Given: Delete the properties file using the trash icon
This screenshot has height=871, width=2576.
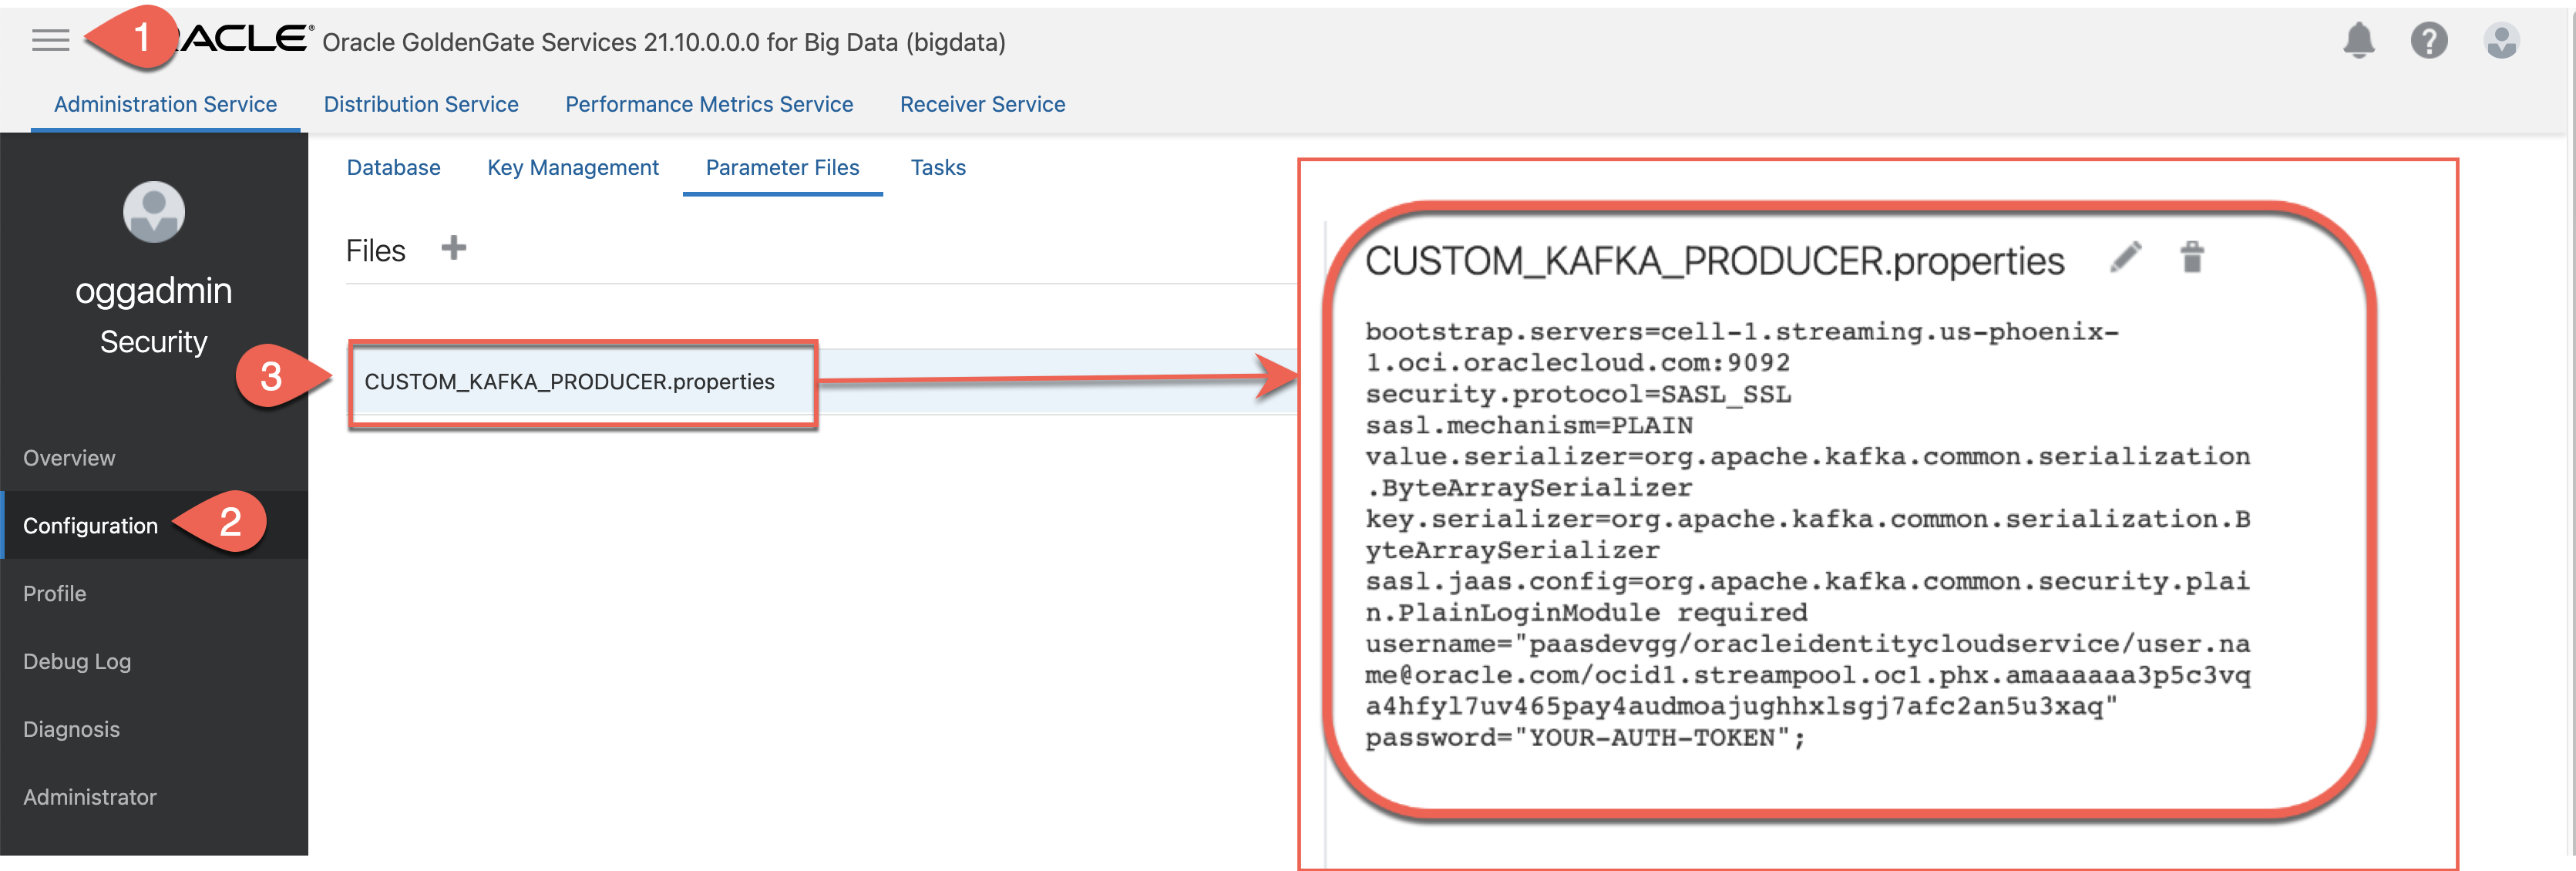Looking at the screenshot, I should click(2193, 258).
